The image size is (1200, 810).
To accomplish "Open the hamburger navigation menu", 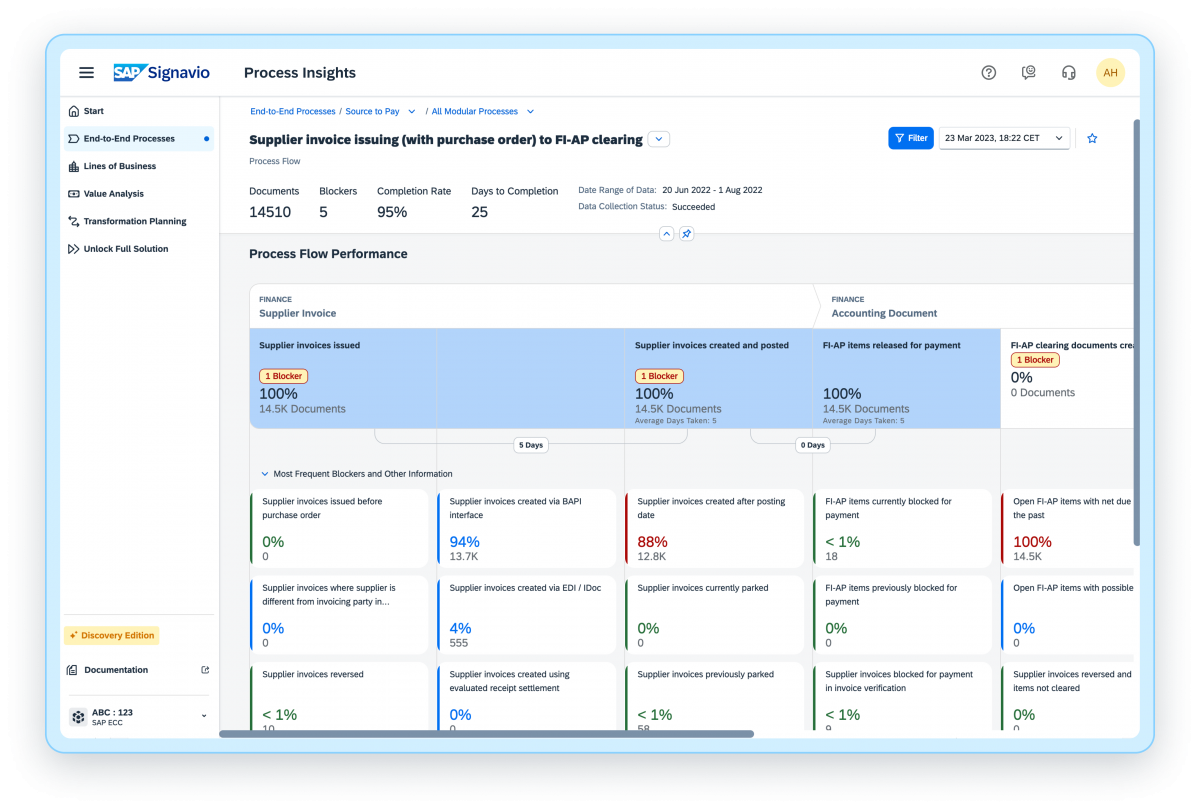I will click(86, 72).
